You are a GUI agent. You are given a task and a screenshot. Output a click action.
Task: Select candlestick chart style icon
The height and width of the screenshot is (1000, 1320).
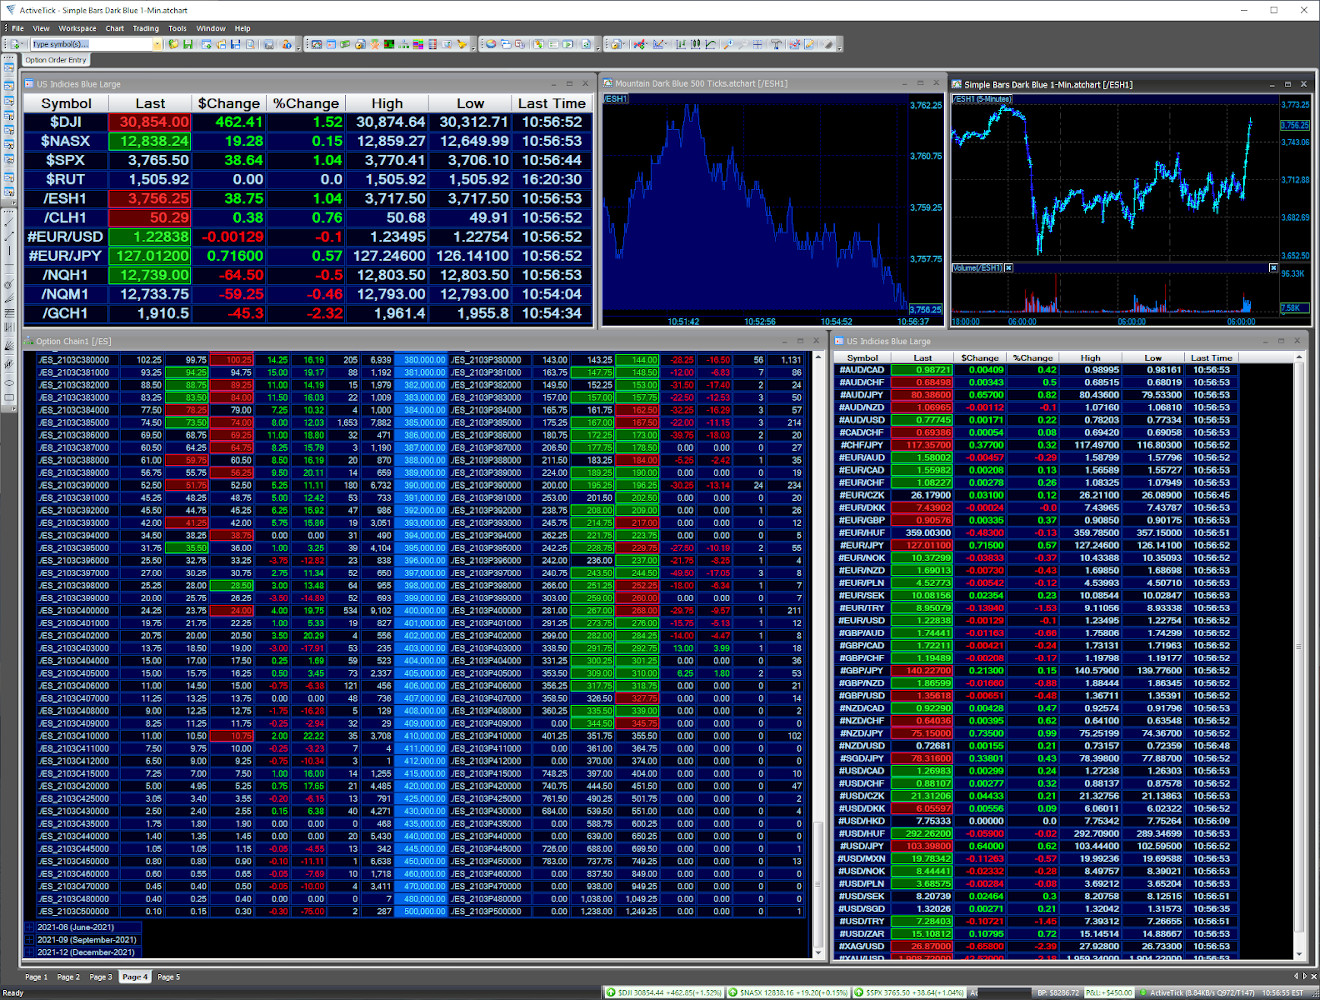tap(696, 44)
